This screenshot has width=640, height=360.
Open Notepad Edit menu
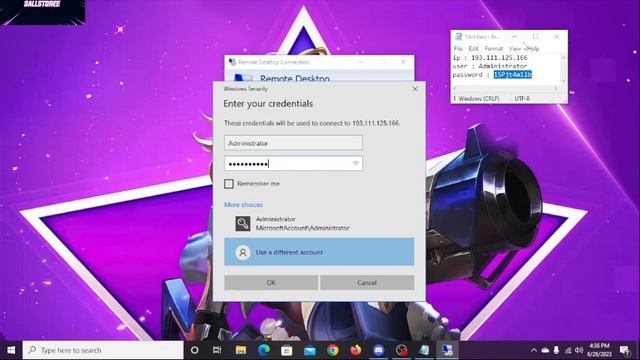point(473,49)
